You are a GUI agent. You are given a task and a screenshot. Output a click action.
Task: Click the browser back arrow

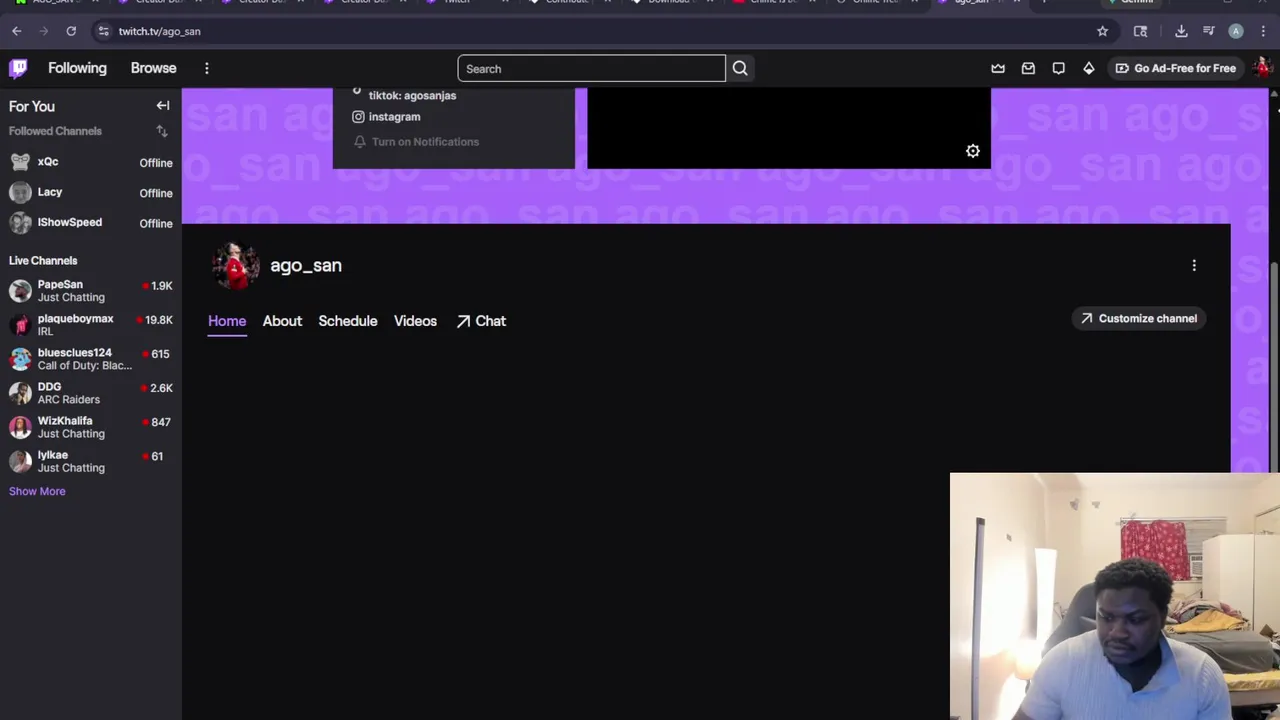tap(17, 31)
